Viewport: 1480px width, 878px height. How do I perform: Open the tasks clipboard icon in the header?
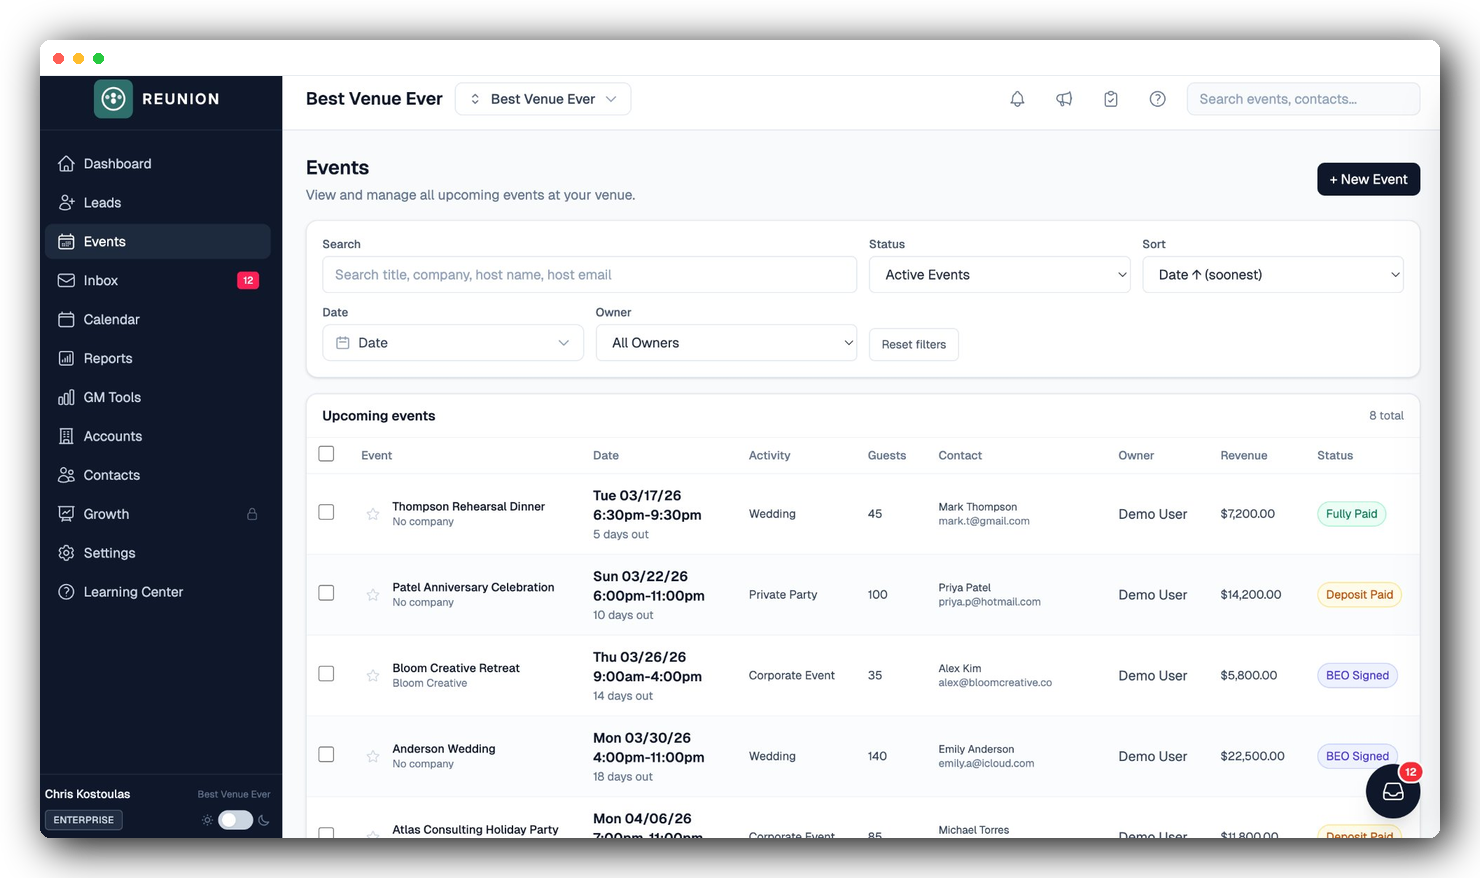(x=1110, y=98)
